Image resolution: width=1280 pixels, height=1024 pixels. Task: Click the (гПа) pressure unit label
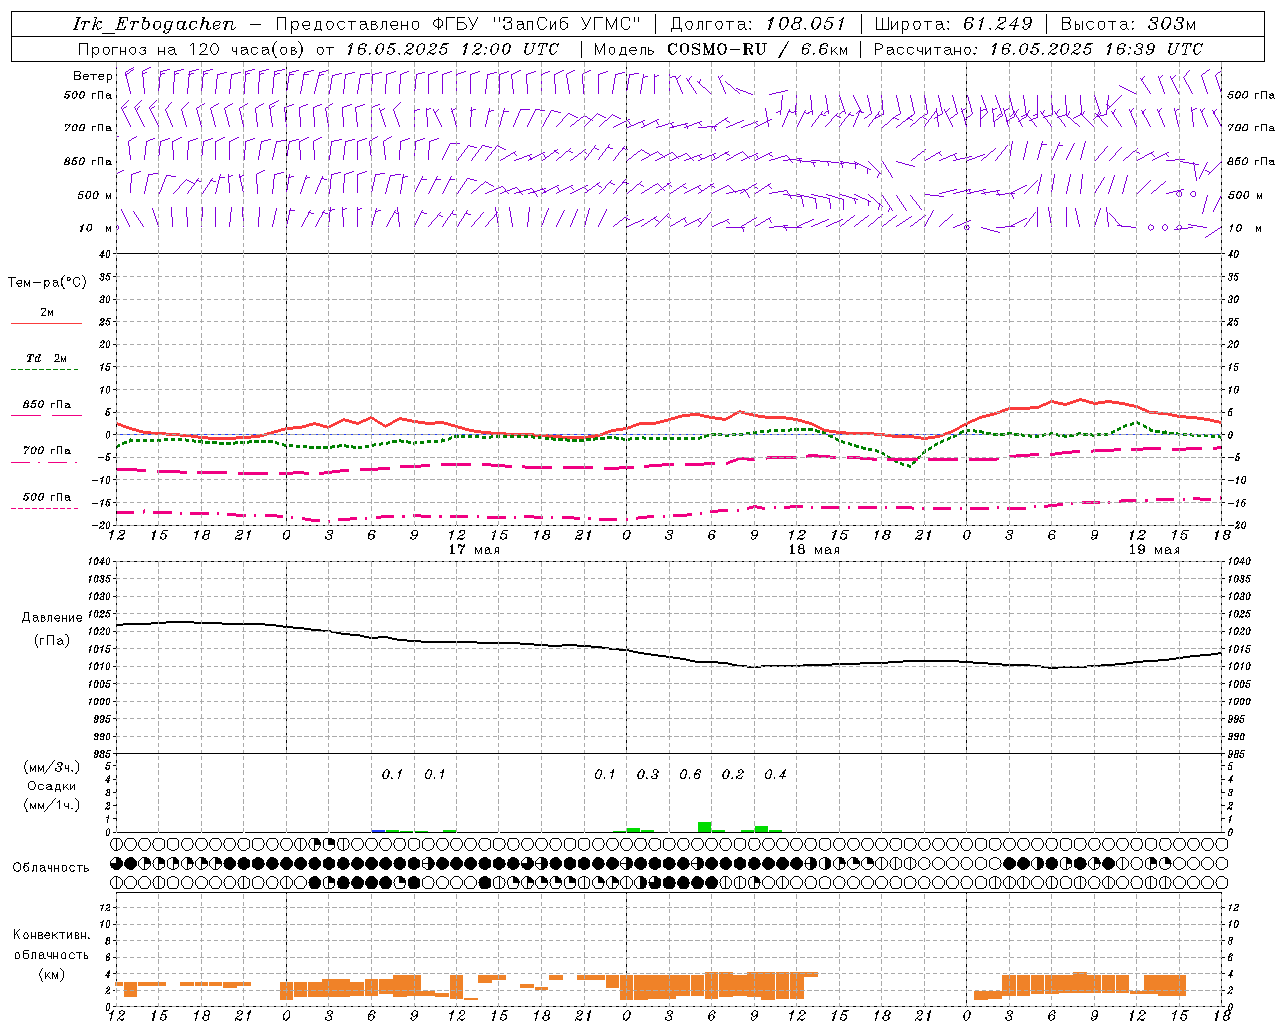pos(51,640)
